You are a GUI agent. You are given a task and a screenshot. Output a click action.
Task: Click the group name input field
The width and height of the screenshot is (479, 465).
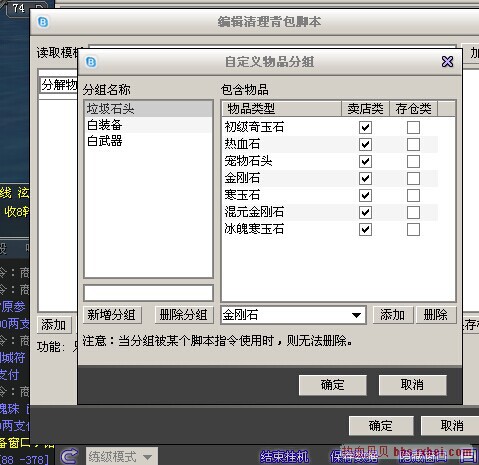point(149,293)
